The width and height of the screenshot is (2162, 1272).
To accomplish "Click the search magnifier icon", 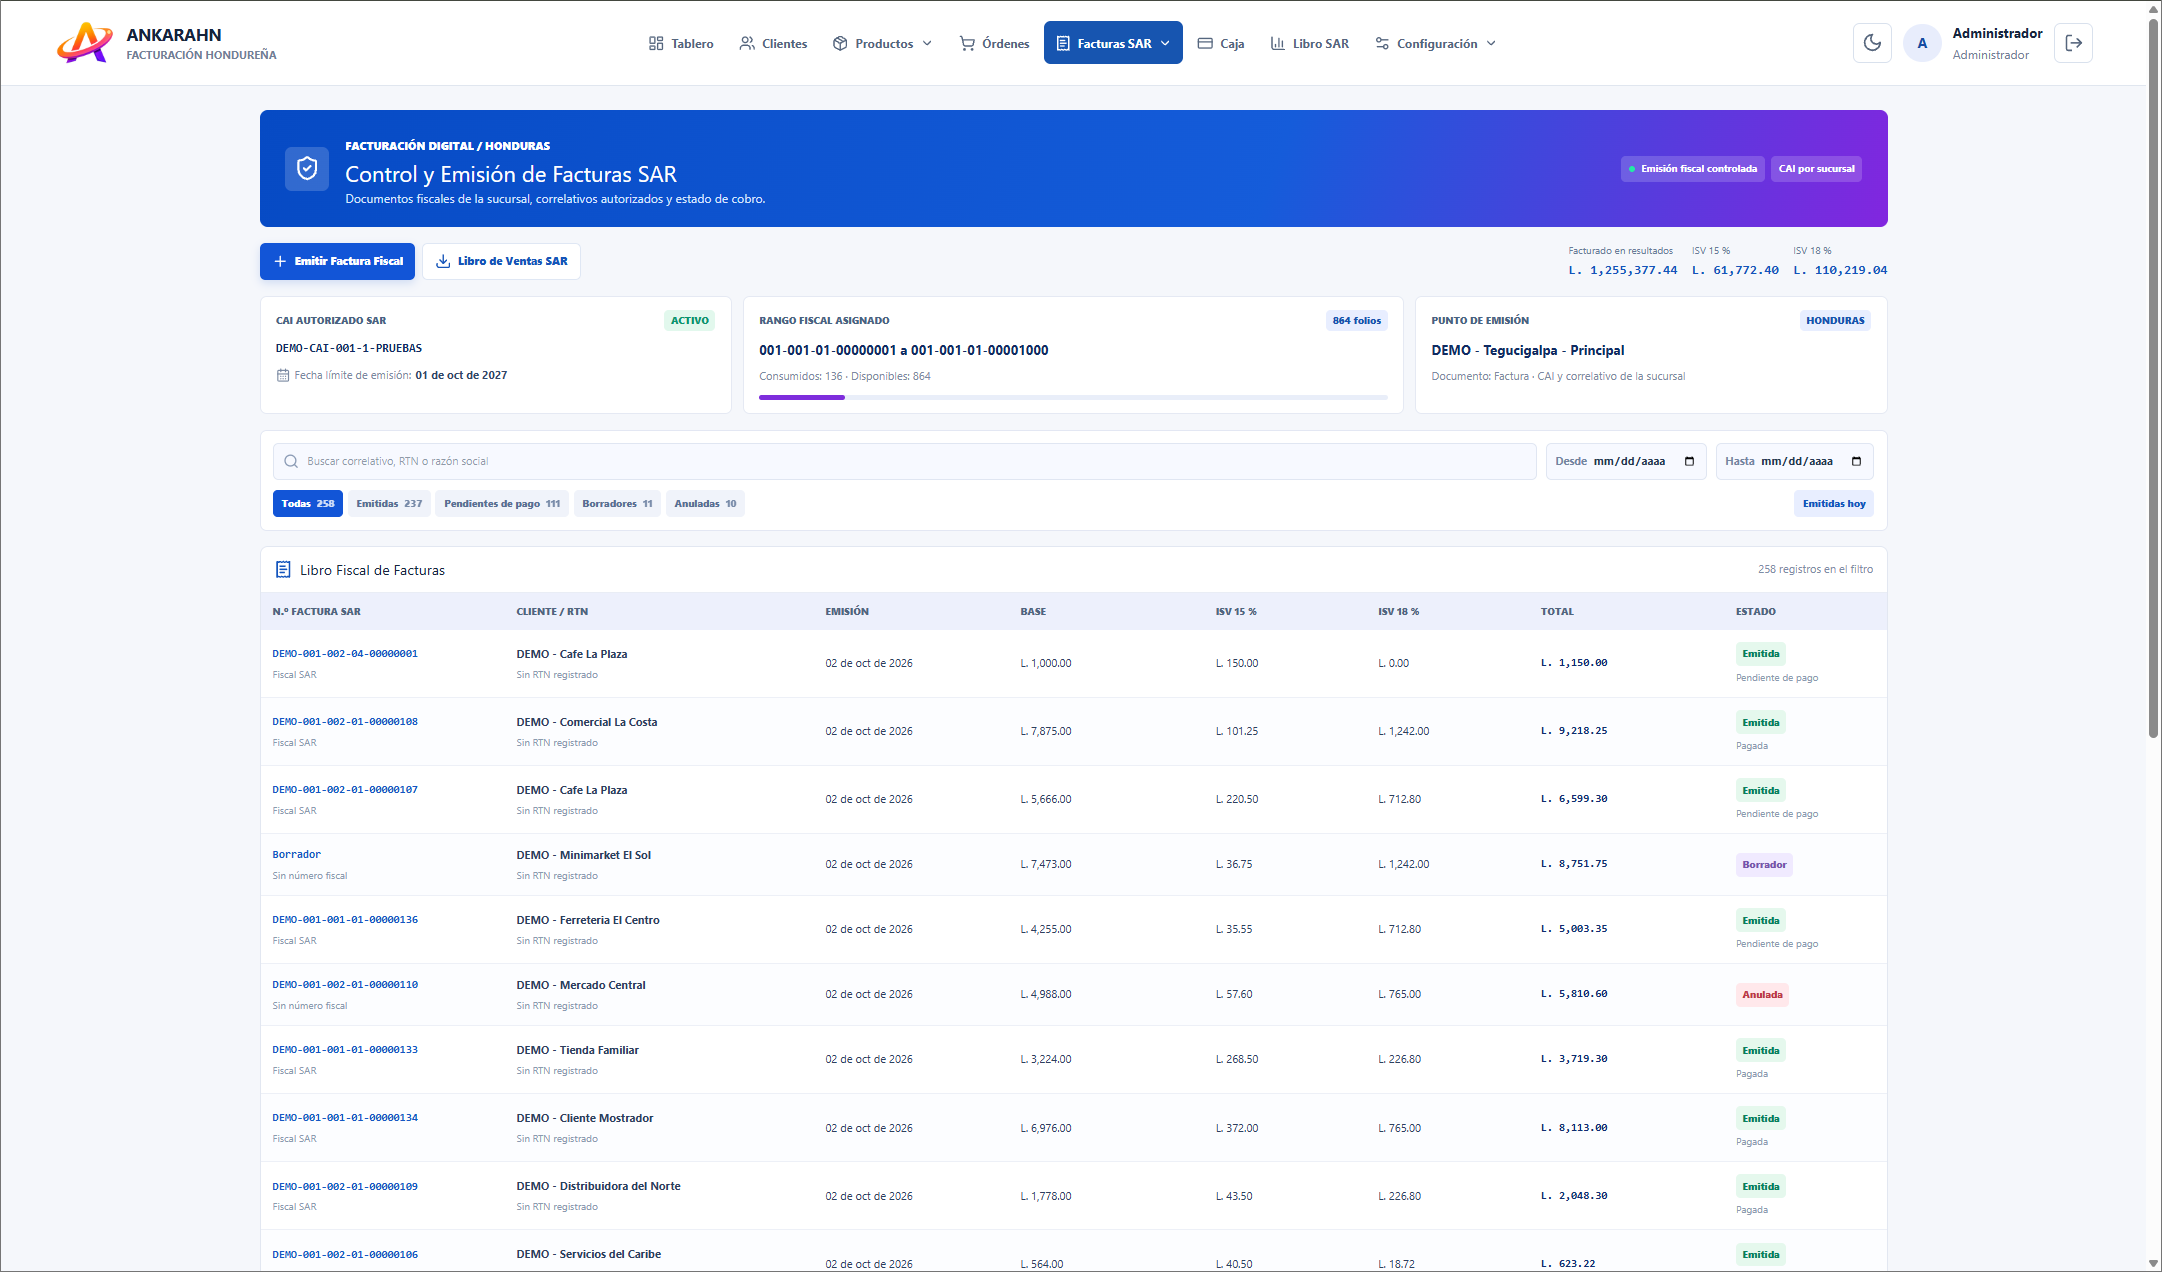I will (x=291, y=461).
